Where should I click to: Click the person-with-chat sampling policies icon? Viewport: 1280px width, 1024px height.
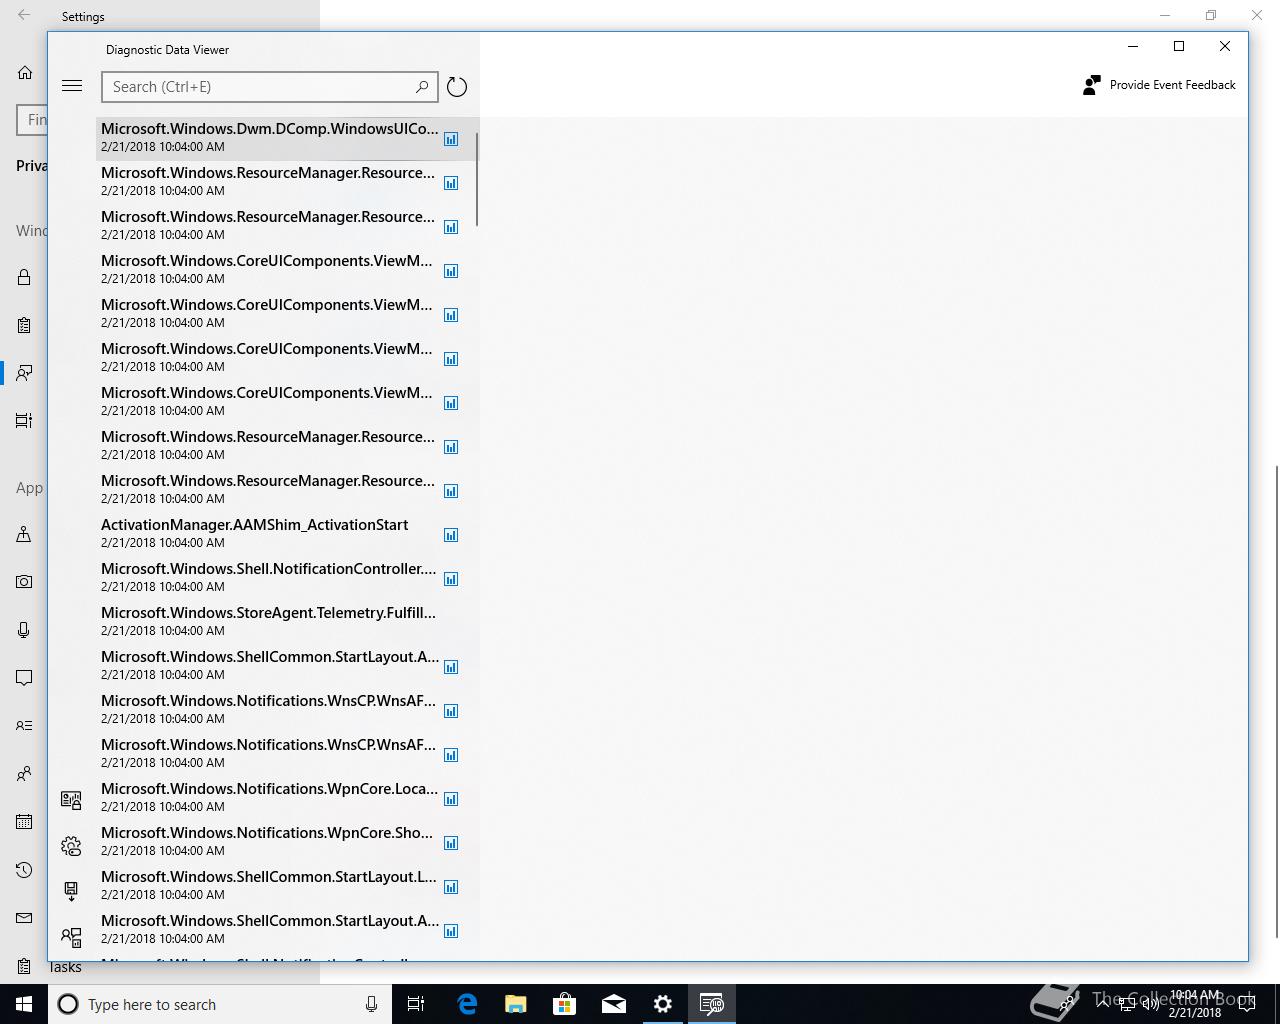71,937
